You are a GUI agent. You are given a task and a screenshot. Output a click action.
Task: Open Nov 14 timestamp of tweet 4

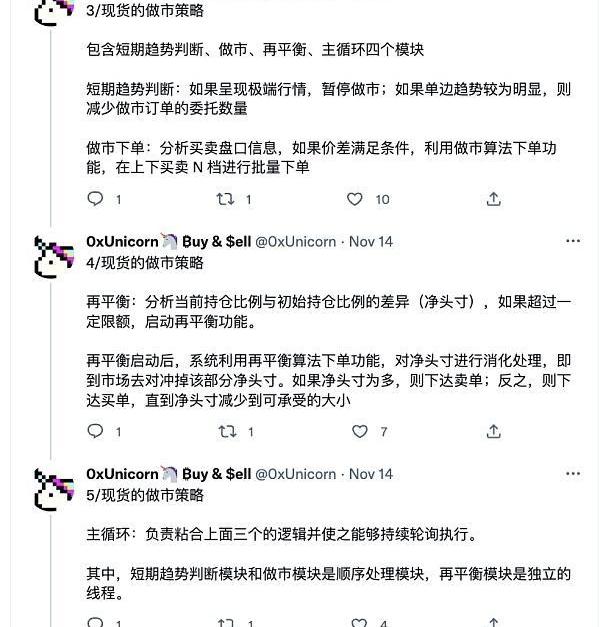click(370, 242)
